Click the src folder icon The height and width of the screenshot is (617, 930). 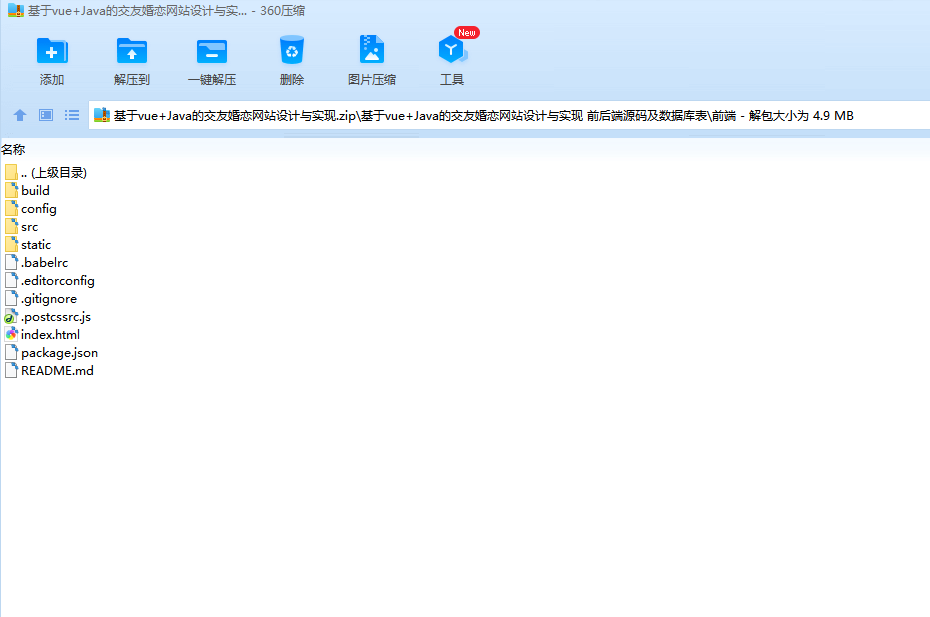[11, 226]
